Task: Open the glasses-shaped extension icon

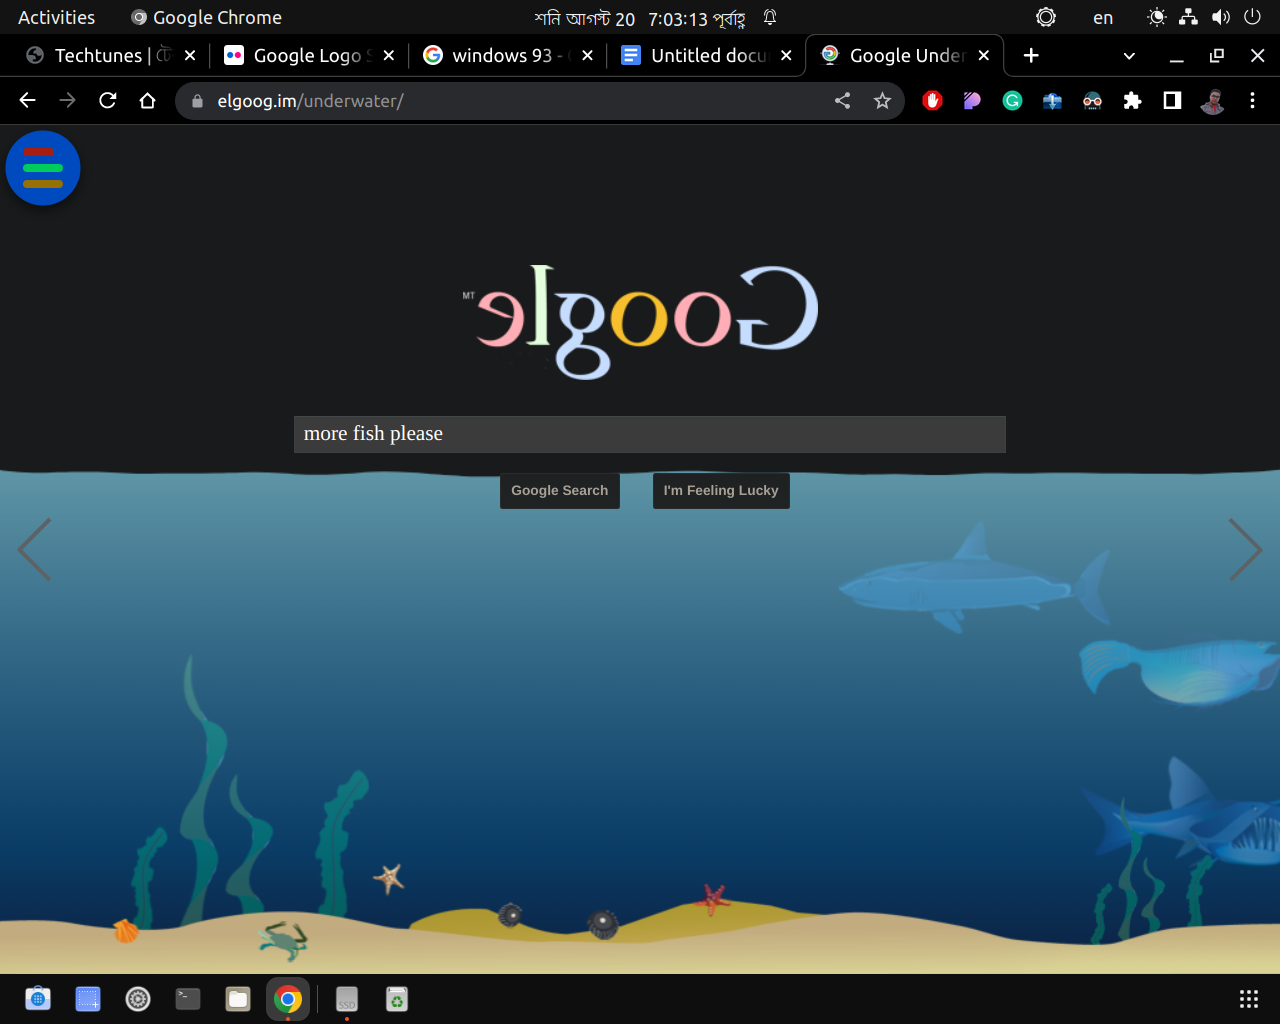Action: (1092, 100)
